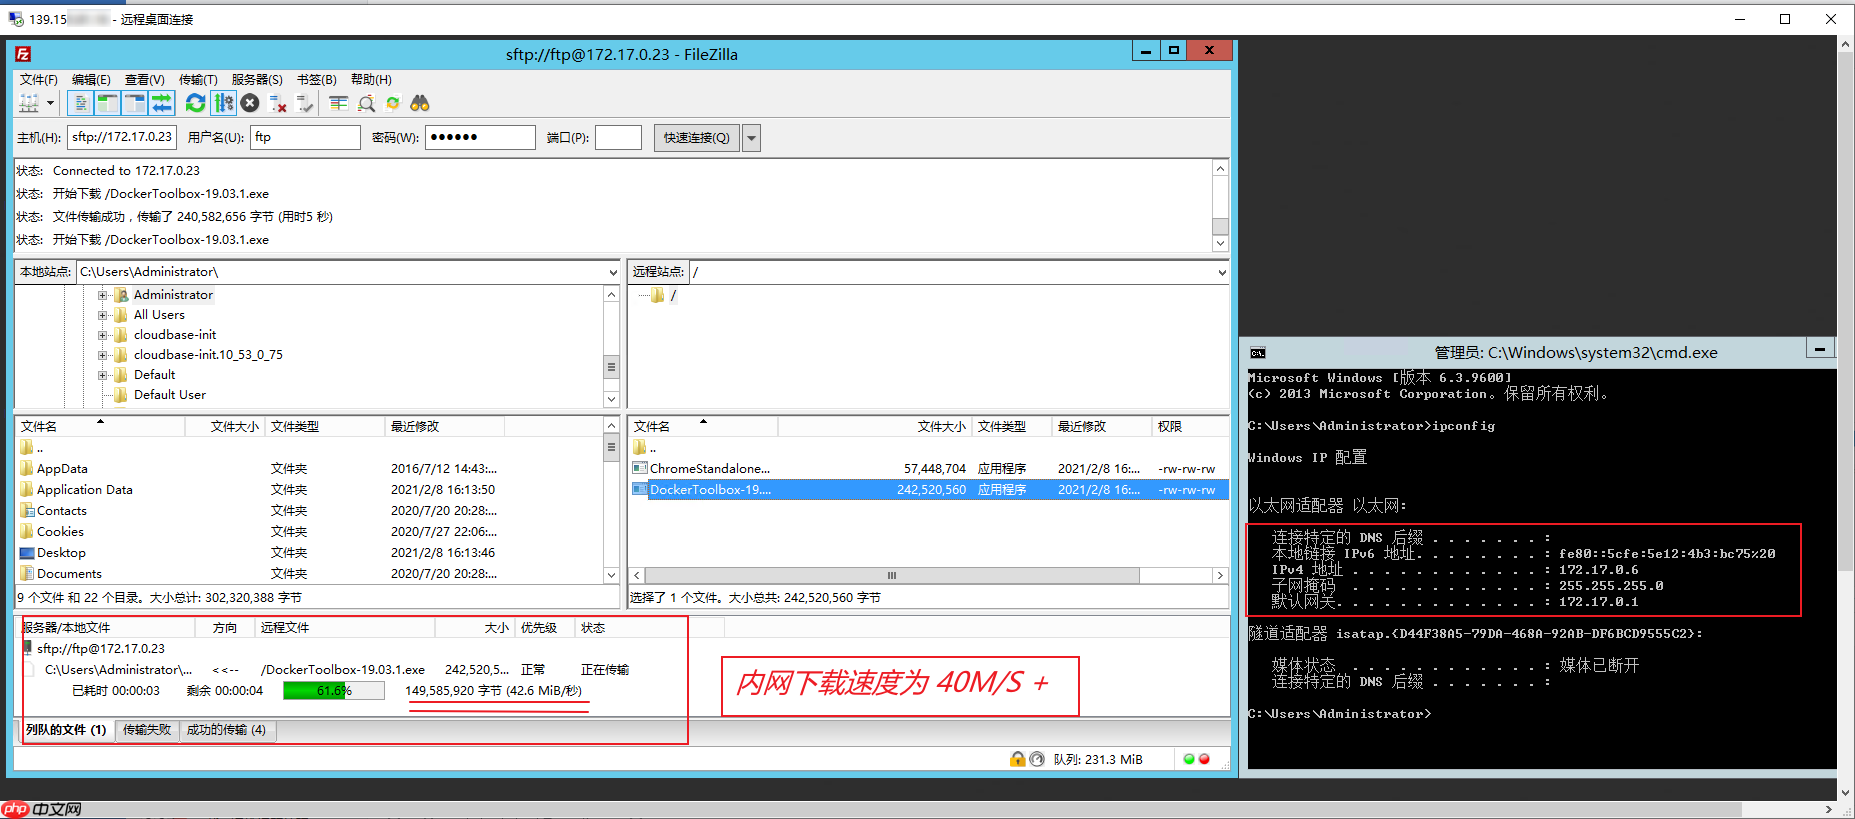
Task: Select Default User folder in tree
Action: (169, 395)
